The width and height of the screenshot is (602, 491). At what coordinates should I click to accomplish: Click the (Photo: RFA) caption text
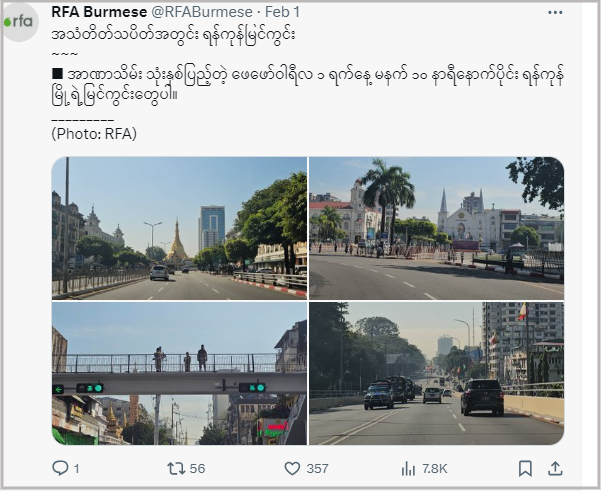[x=94, y=134]
